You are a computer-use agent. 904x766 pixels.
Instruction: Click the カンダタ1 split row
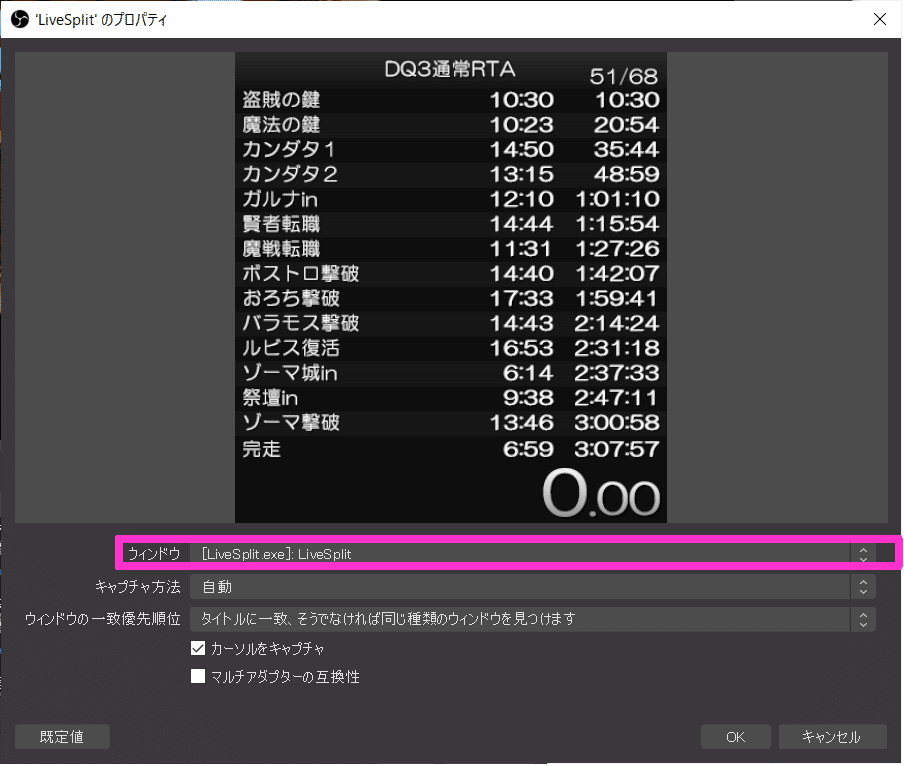tap(451, 149)
